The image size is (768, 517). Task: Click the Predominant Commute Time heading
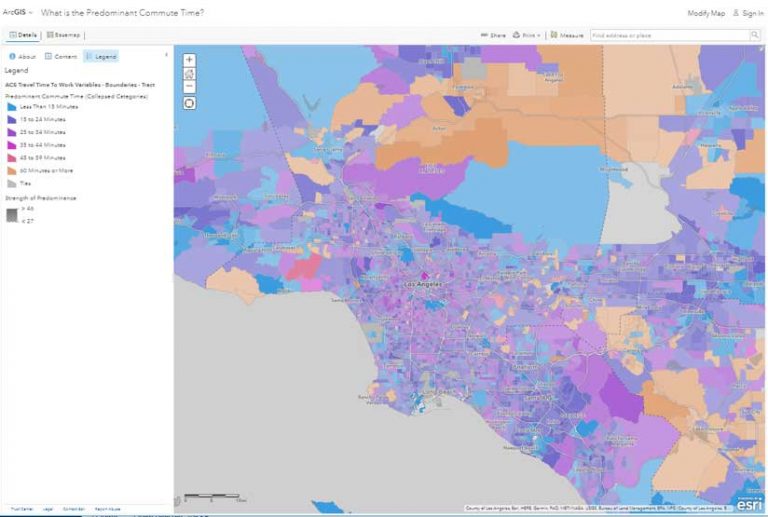(76, 96)
